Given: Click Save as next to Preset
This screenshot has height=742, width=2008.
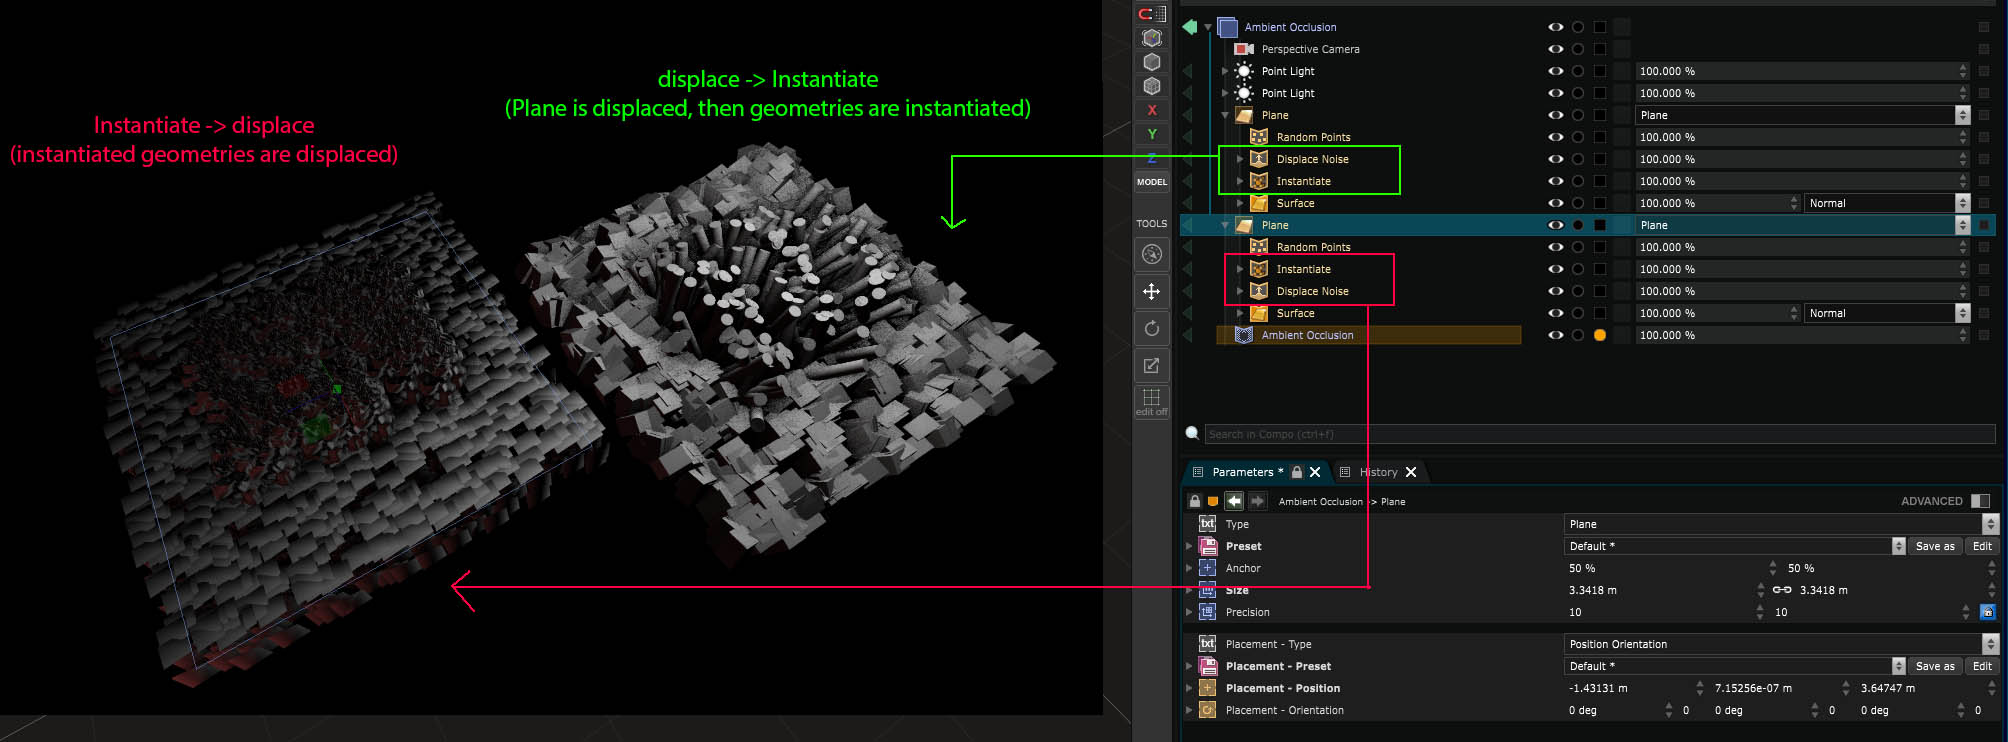Looking at the screenshot, I should click(1934, 546).
